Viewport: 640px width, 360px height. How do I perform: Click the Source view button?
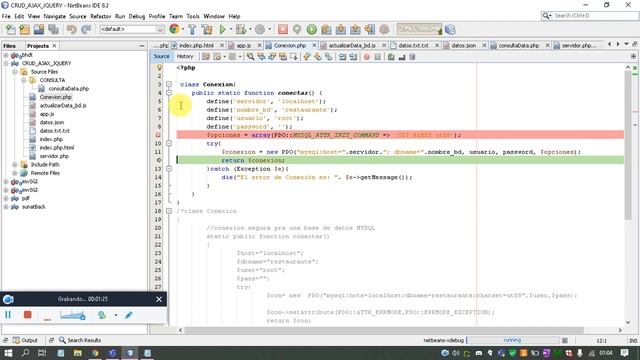(161, 56)
